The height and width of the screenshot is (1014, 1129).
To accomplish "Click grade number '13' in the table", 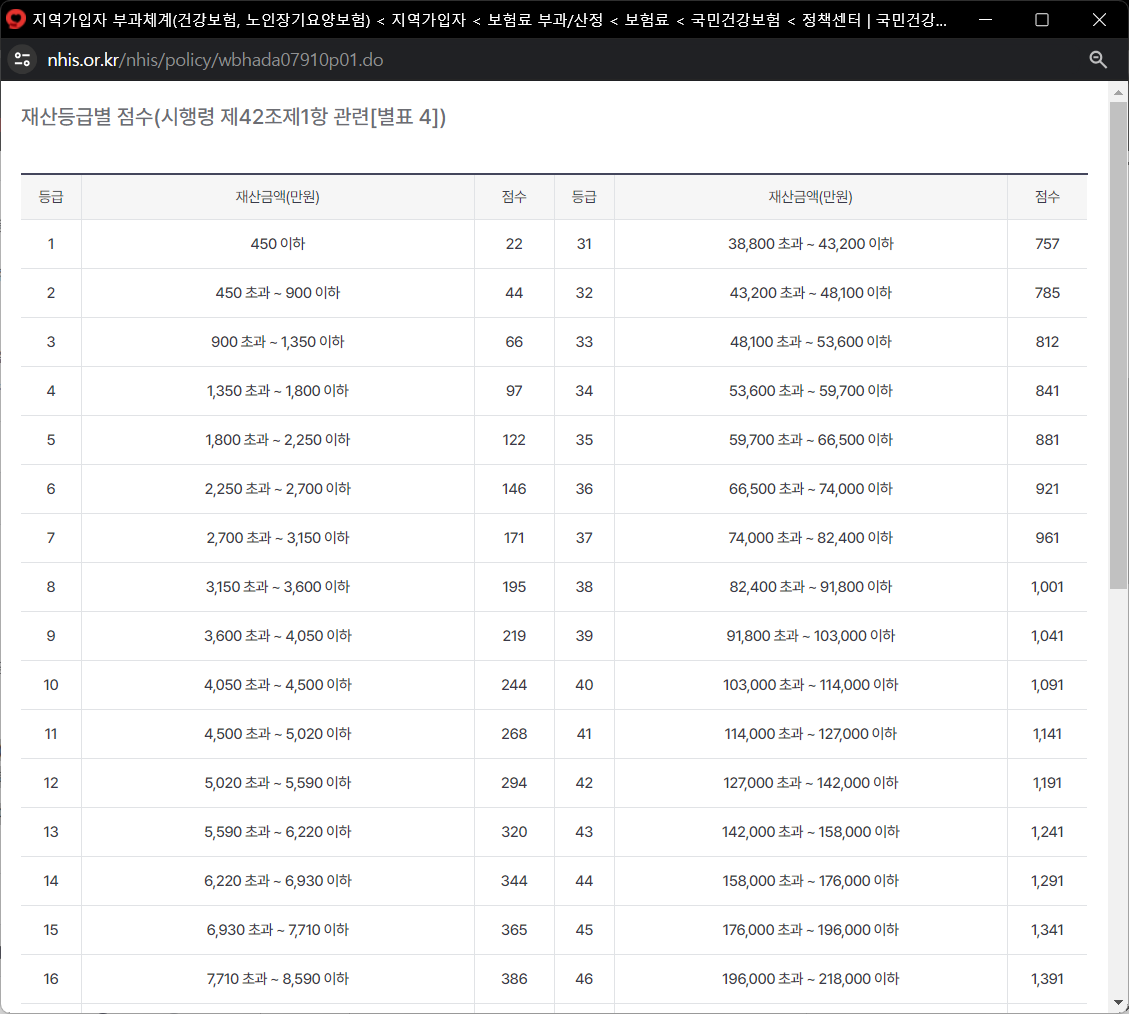I will pos(51,832).
